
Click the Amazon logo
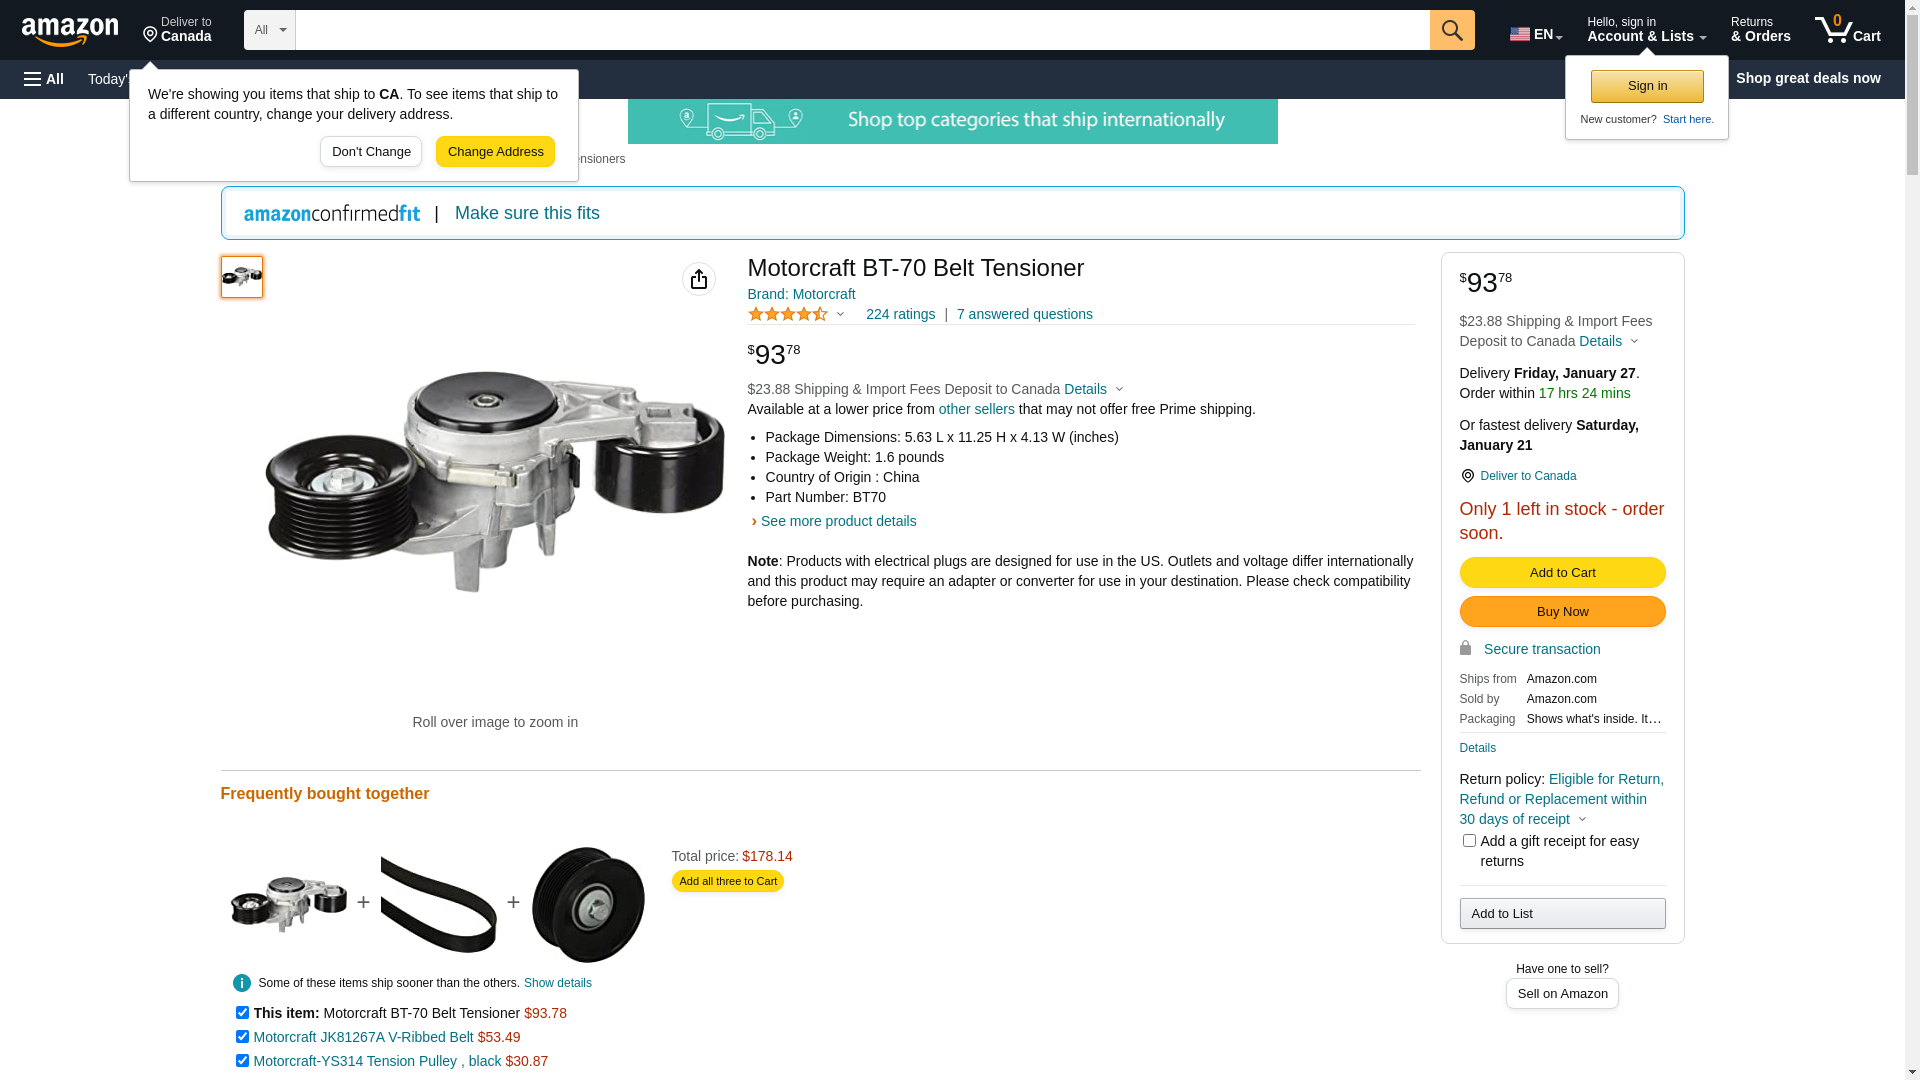click(70, 32)
